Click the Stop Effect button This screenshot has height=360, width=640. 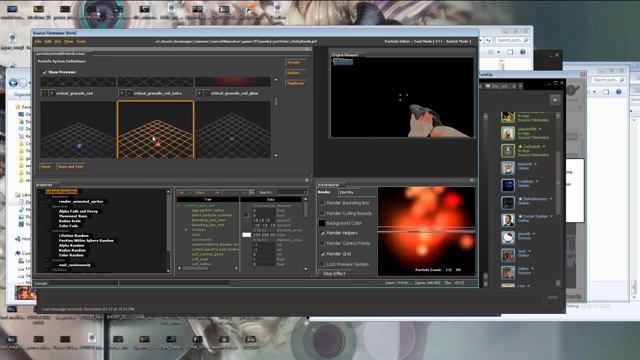334,273
